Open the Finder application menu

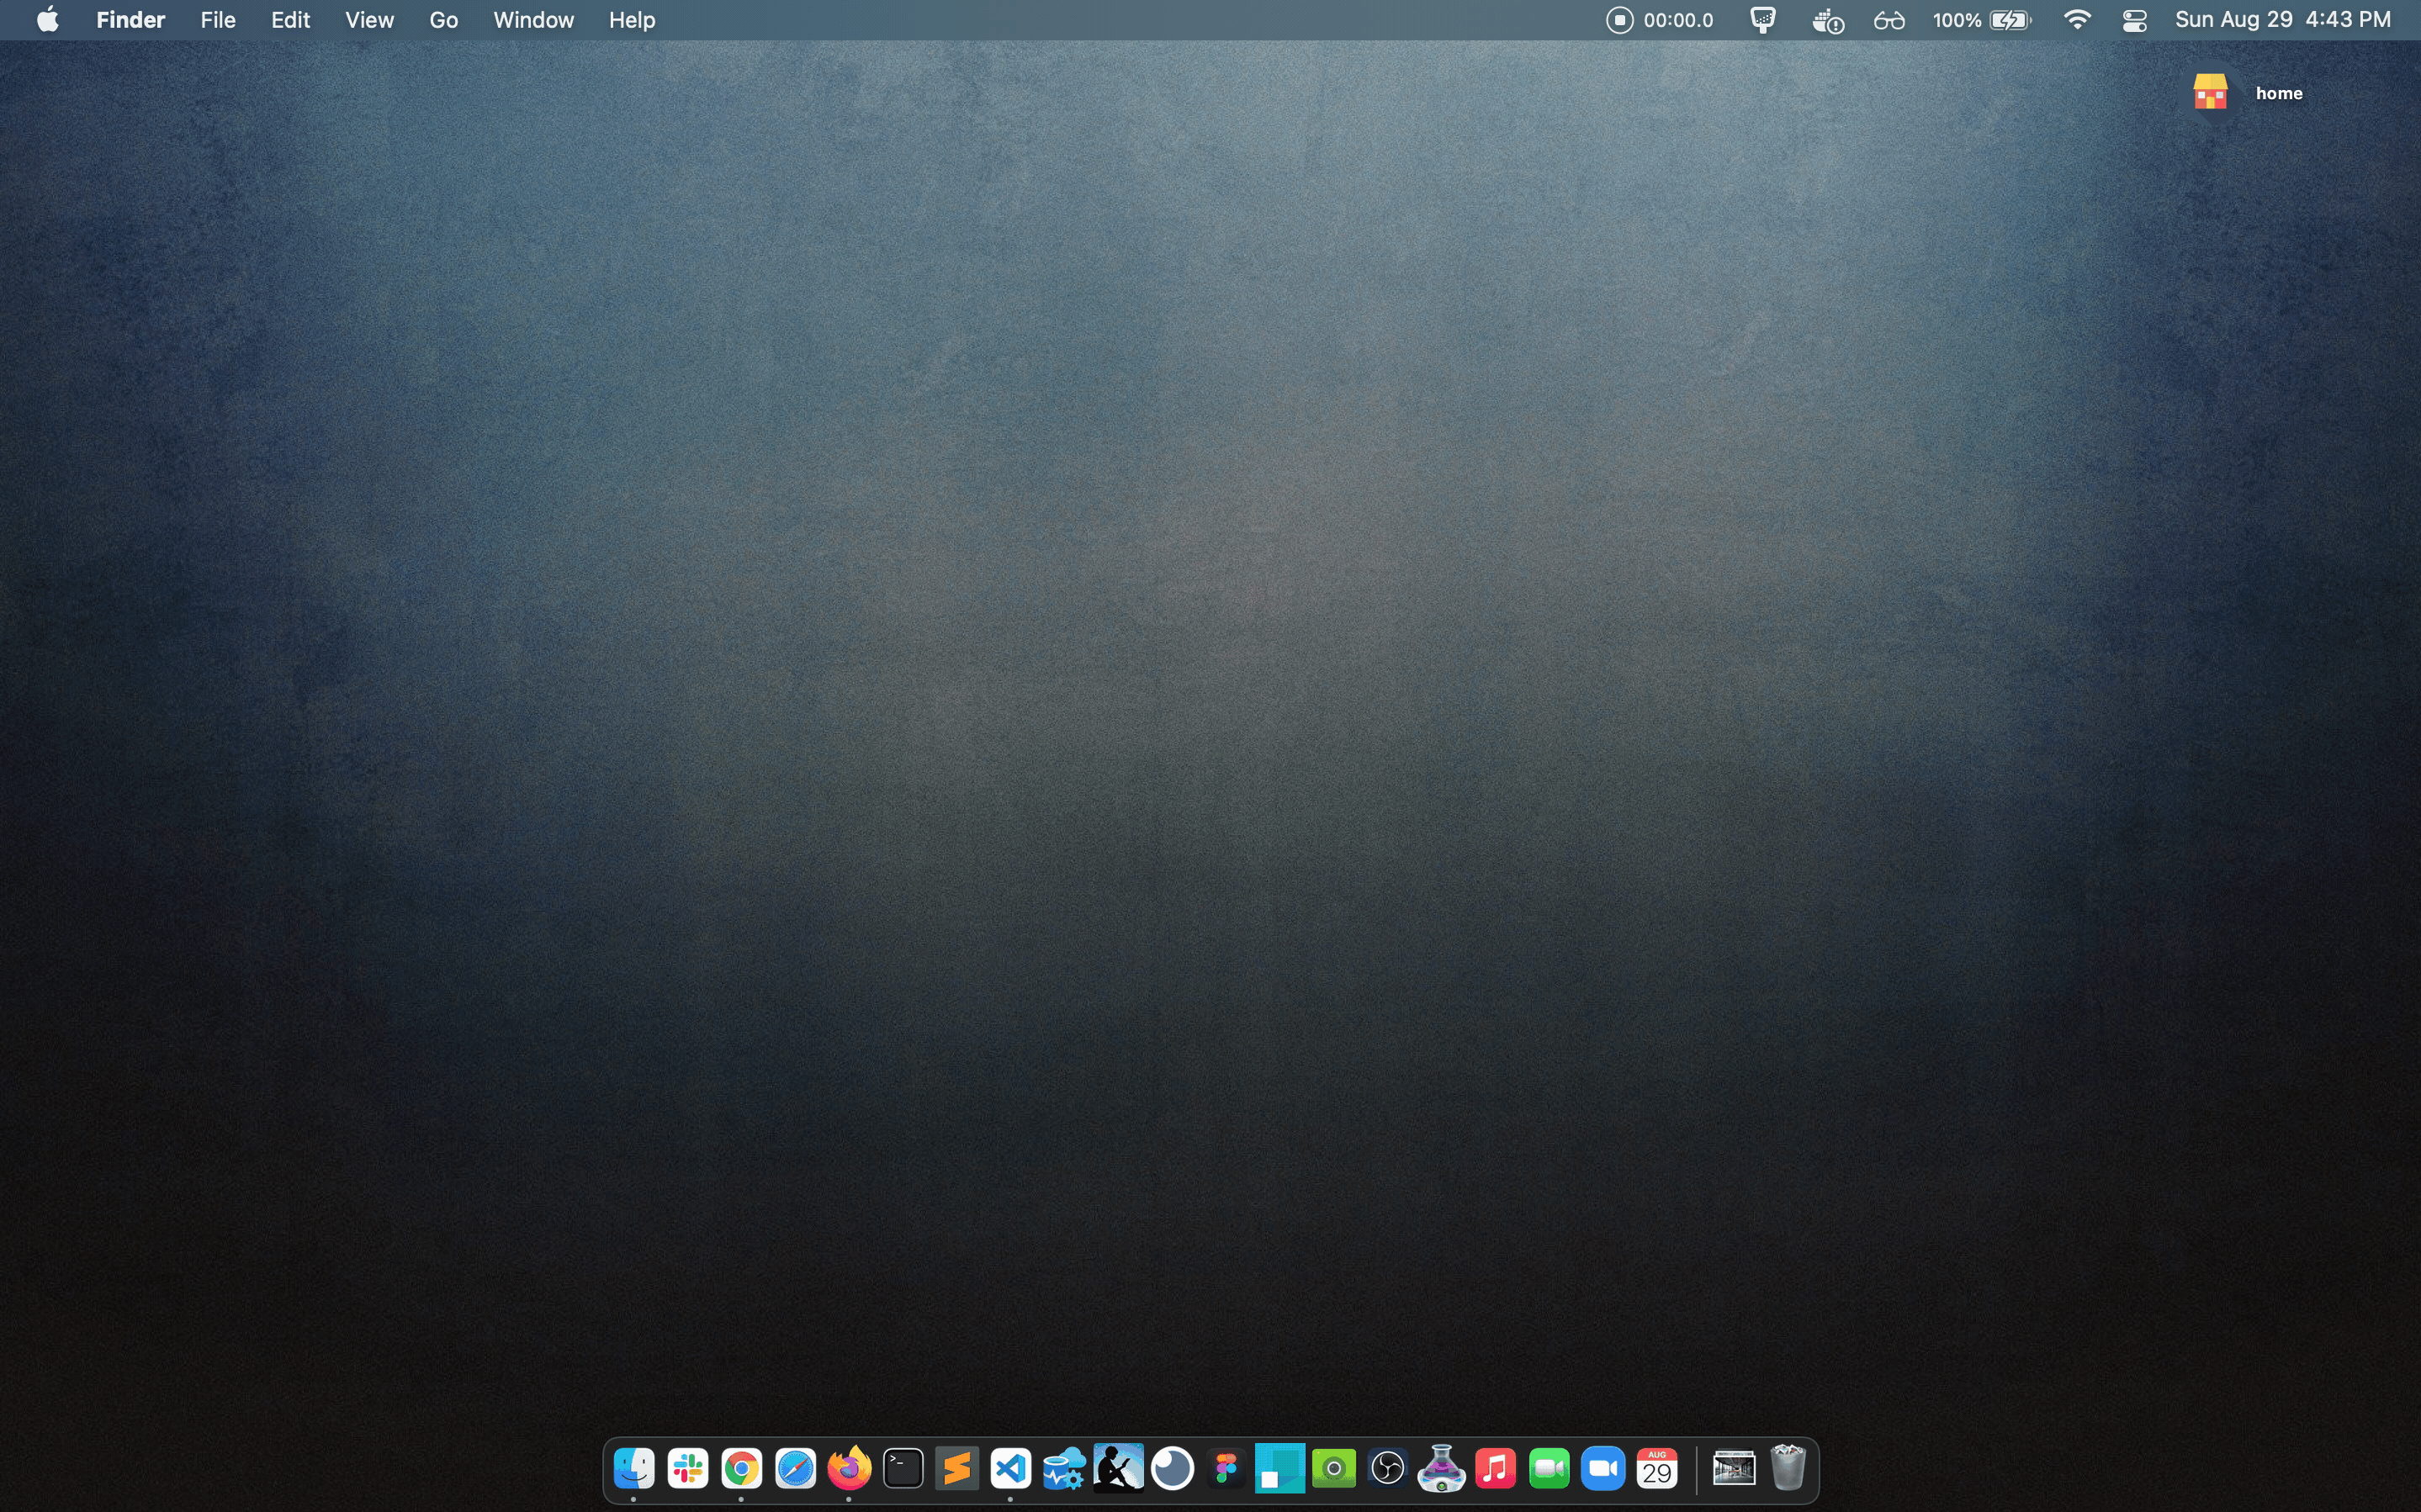pyautogui.click(x=131, y=20)
